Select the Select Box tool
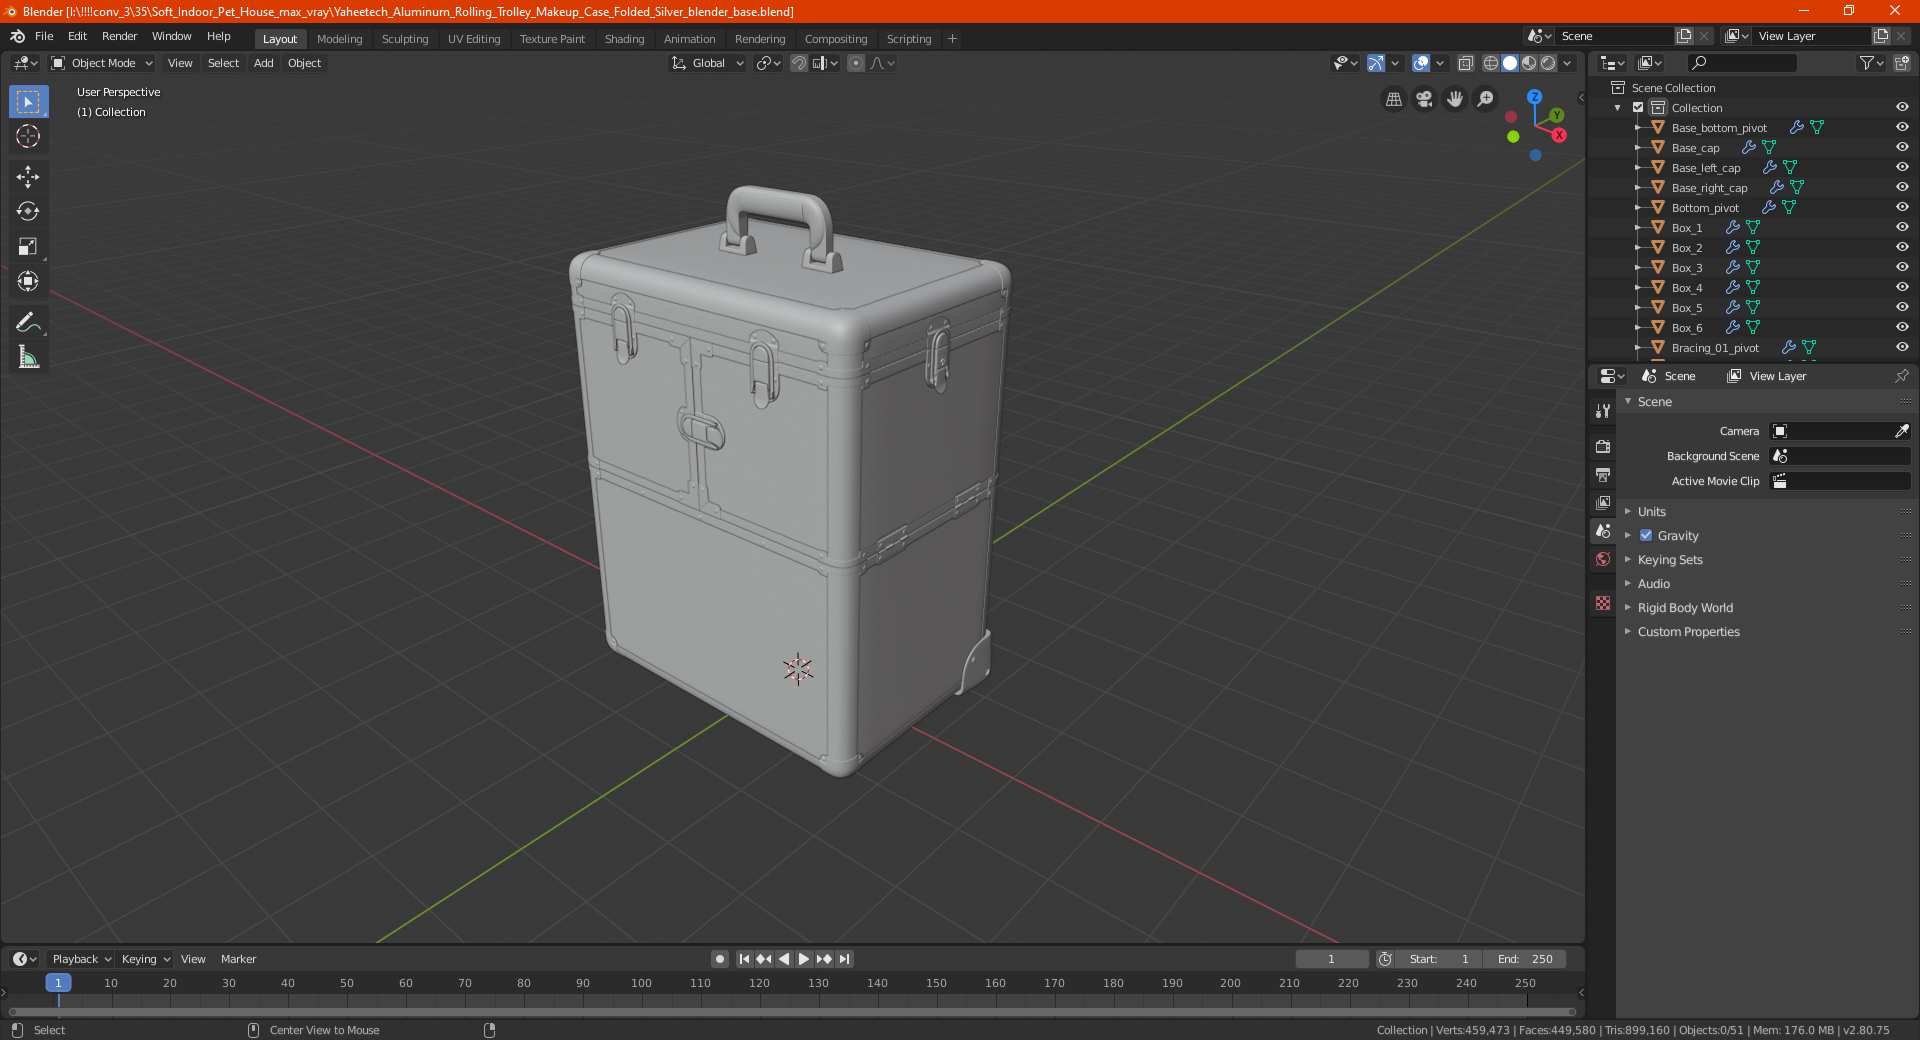1920x1040 pixels. [28, 101]
